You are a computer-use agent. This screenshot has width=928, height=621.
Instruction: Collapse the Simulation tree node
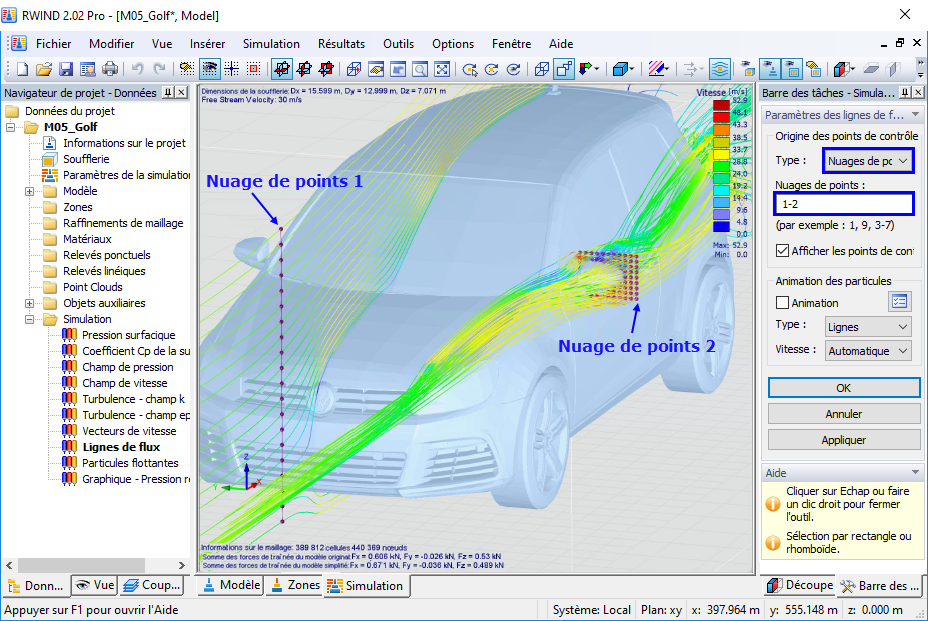click(x=29, y=319)
